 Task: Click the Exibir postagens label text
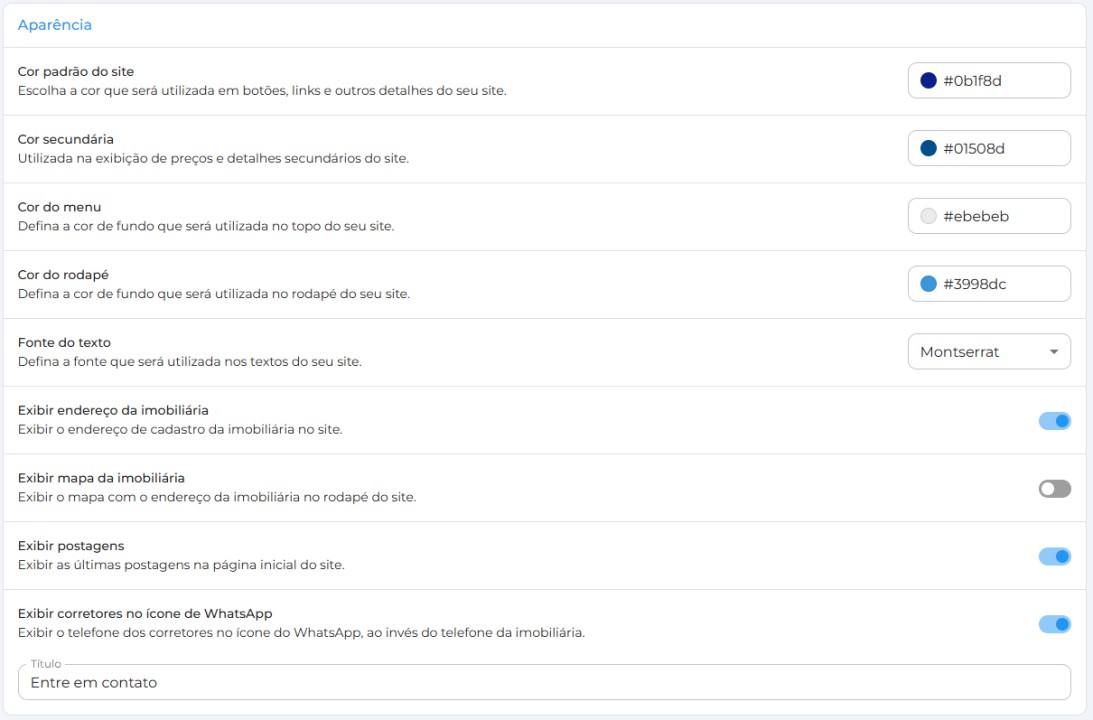(71, 546)
